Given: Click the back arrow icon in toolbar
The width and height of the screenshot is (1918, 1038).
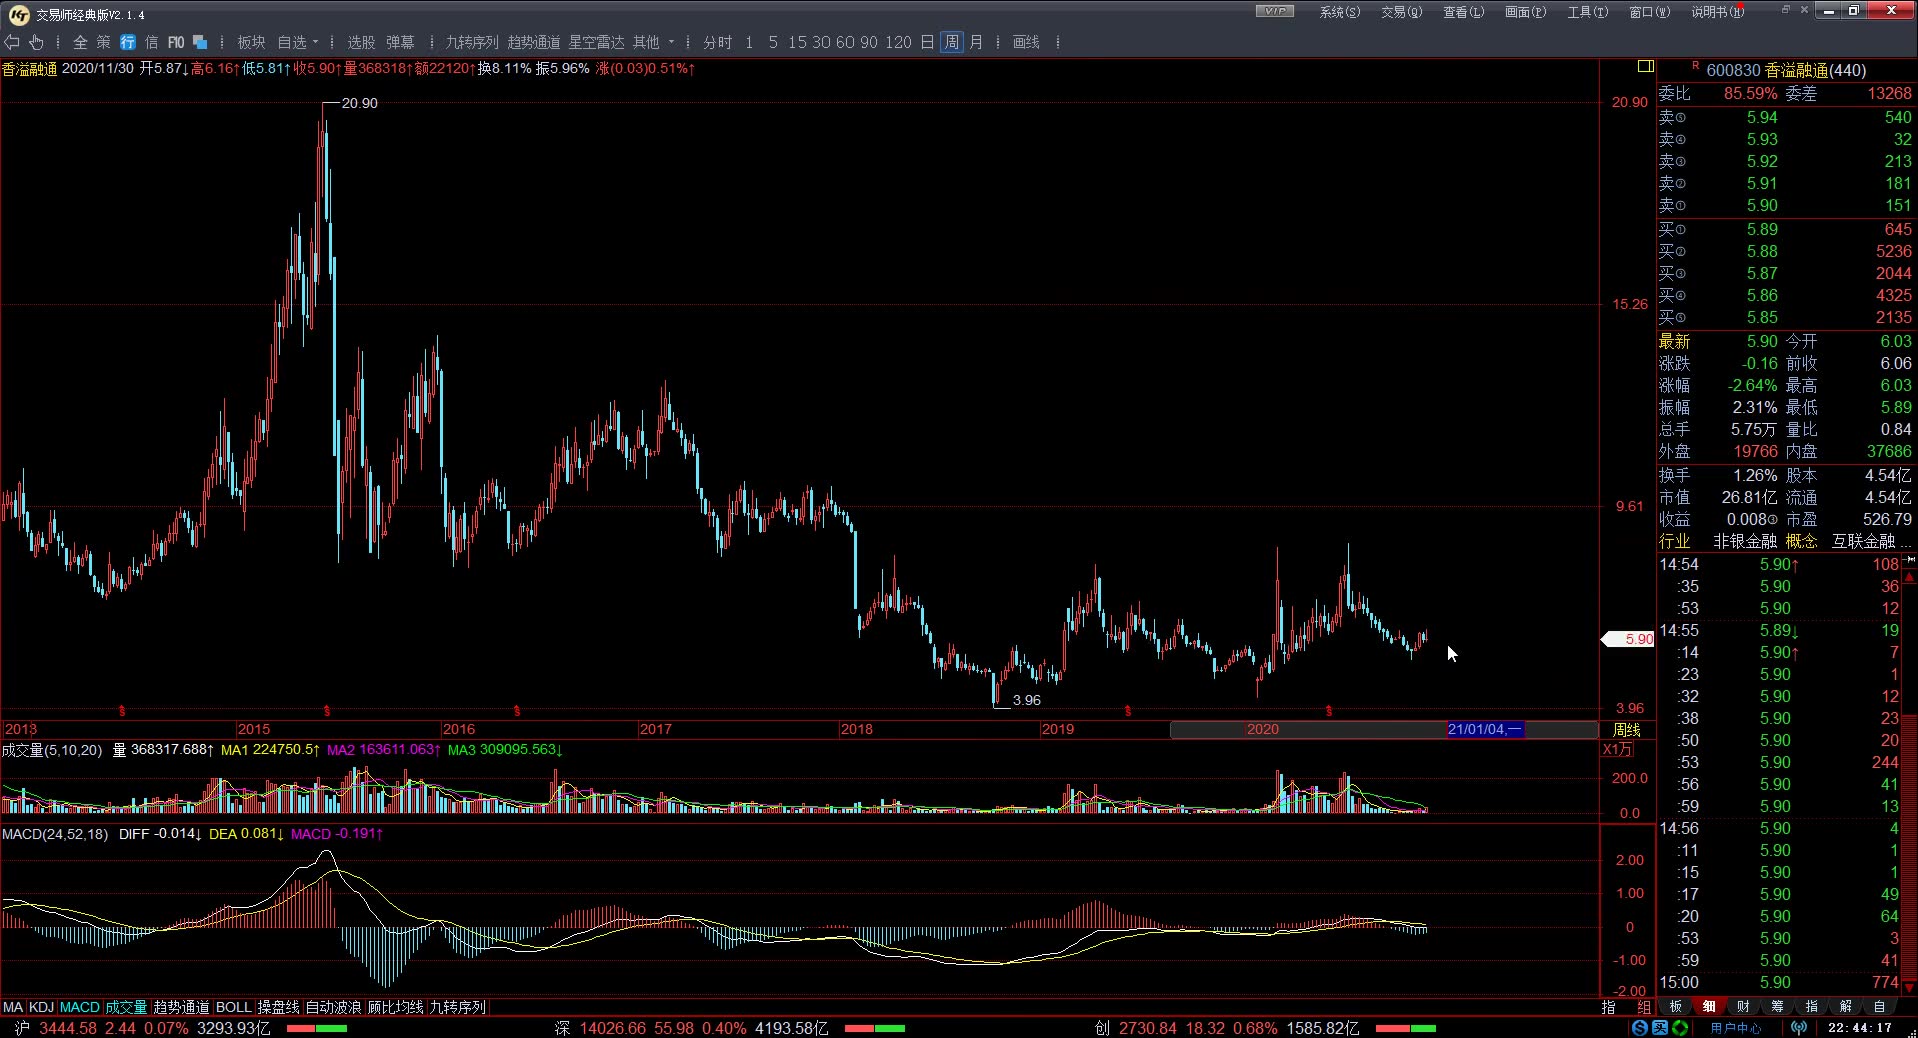Looking at the screenshot, I should click(12, 42).
